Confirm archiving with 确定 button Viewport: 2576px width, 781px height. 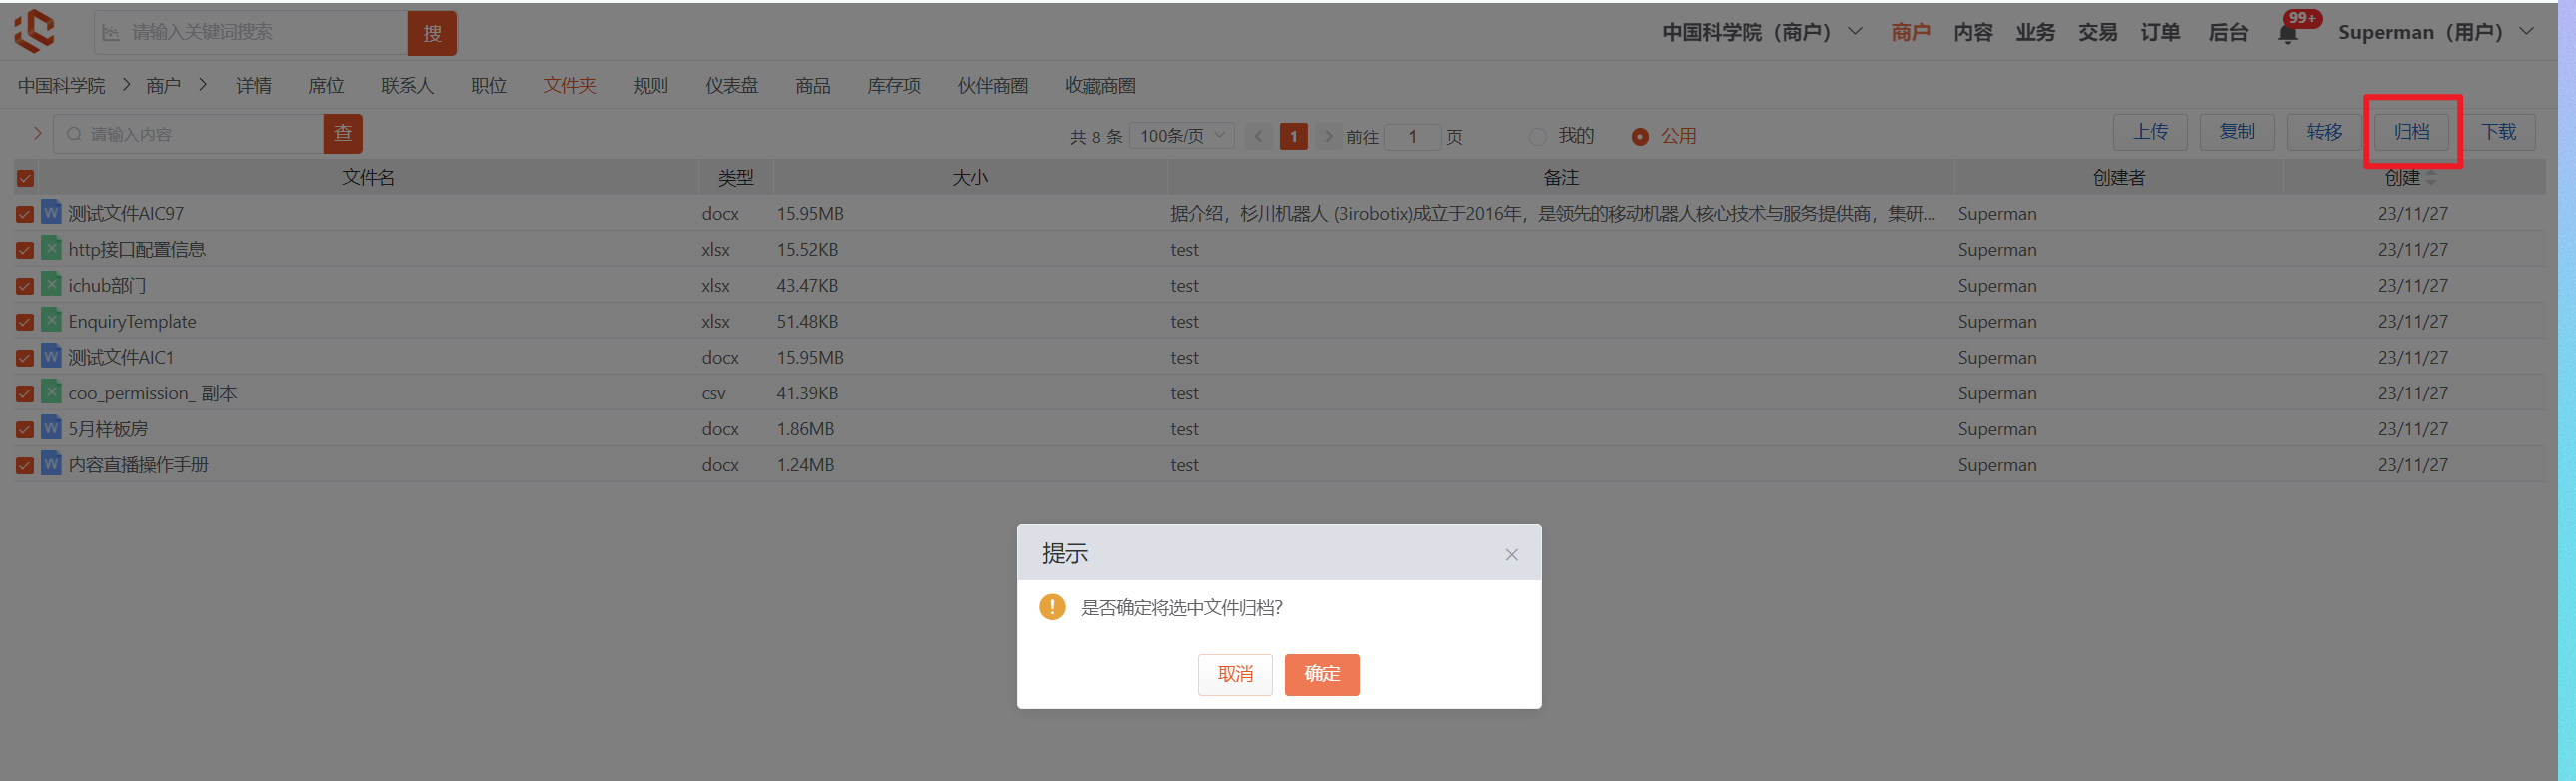point(1322,674)
